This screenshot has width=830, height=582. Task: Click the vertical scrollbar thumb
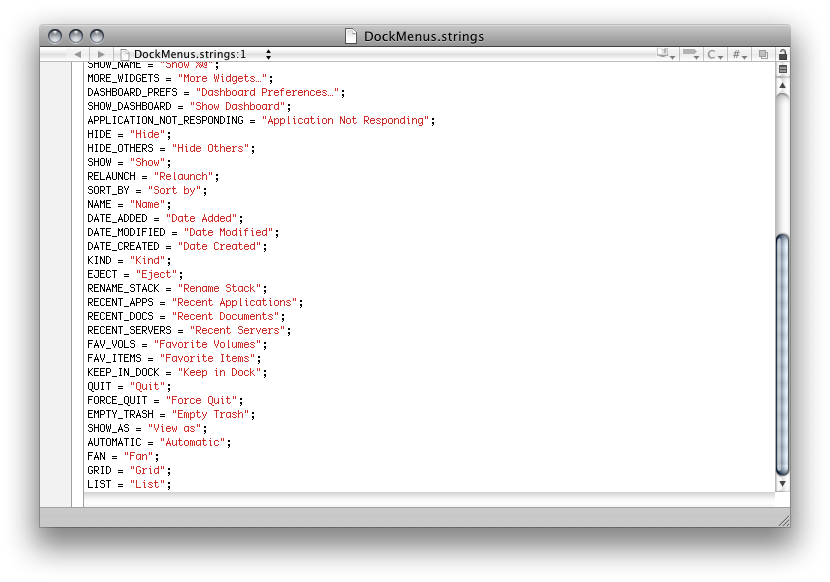point(782,355)
